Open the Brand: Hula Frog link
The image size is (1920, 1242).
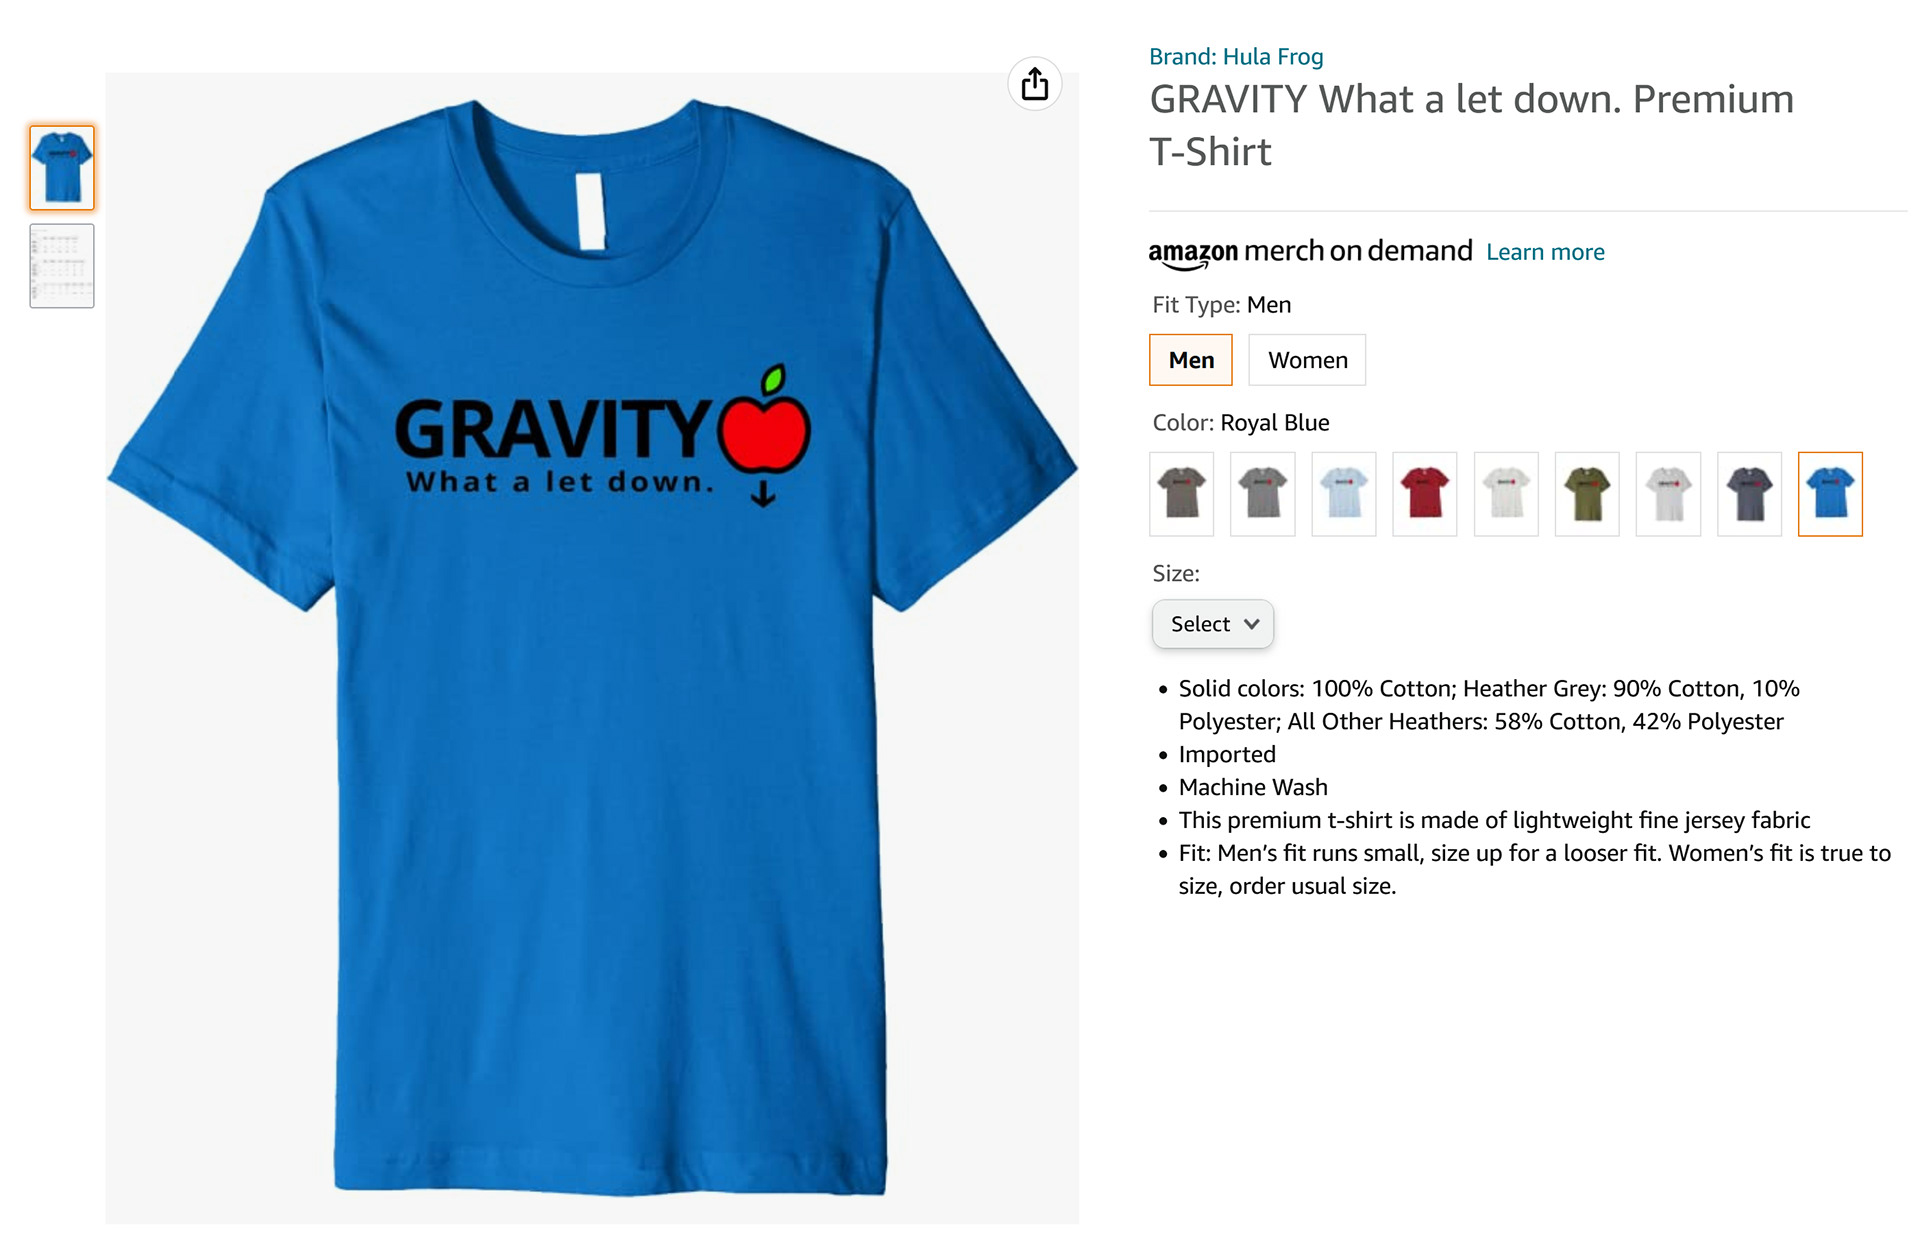1236,57
